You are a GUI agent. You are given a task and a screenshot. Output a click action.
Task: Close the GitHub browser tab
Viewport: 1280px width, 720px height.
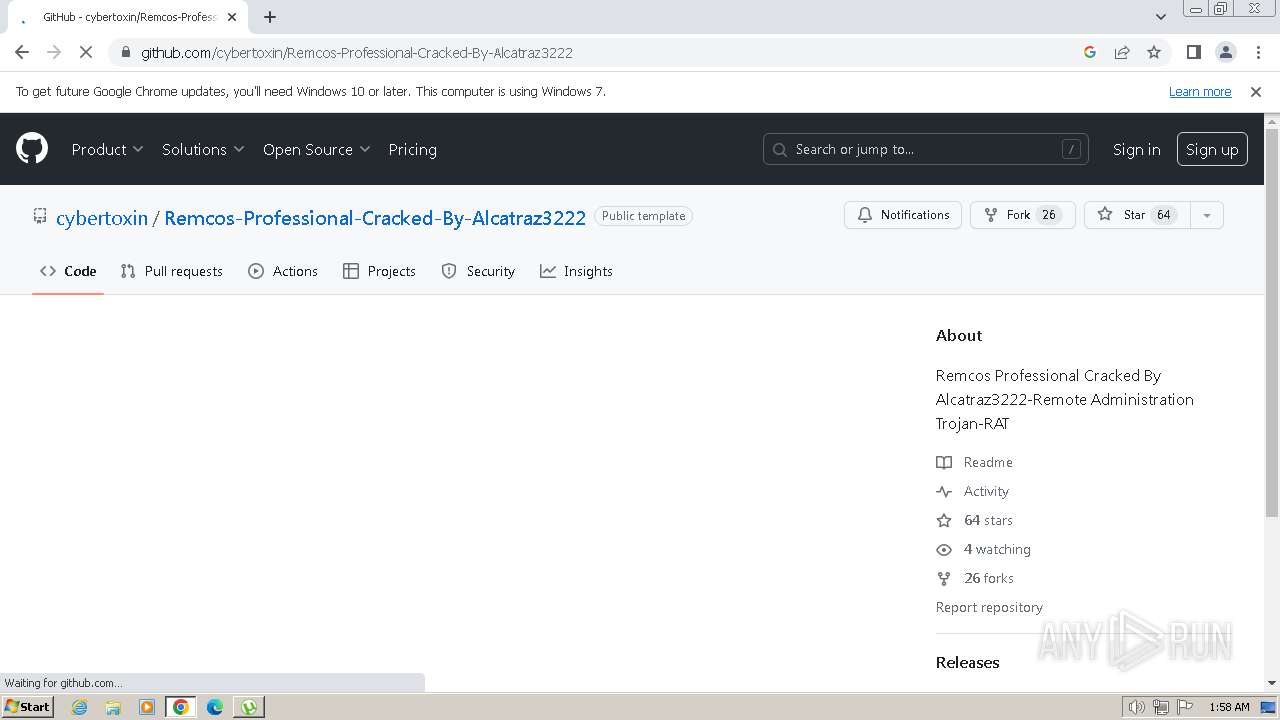(x=231, y=17)
